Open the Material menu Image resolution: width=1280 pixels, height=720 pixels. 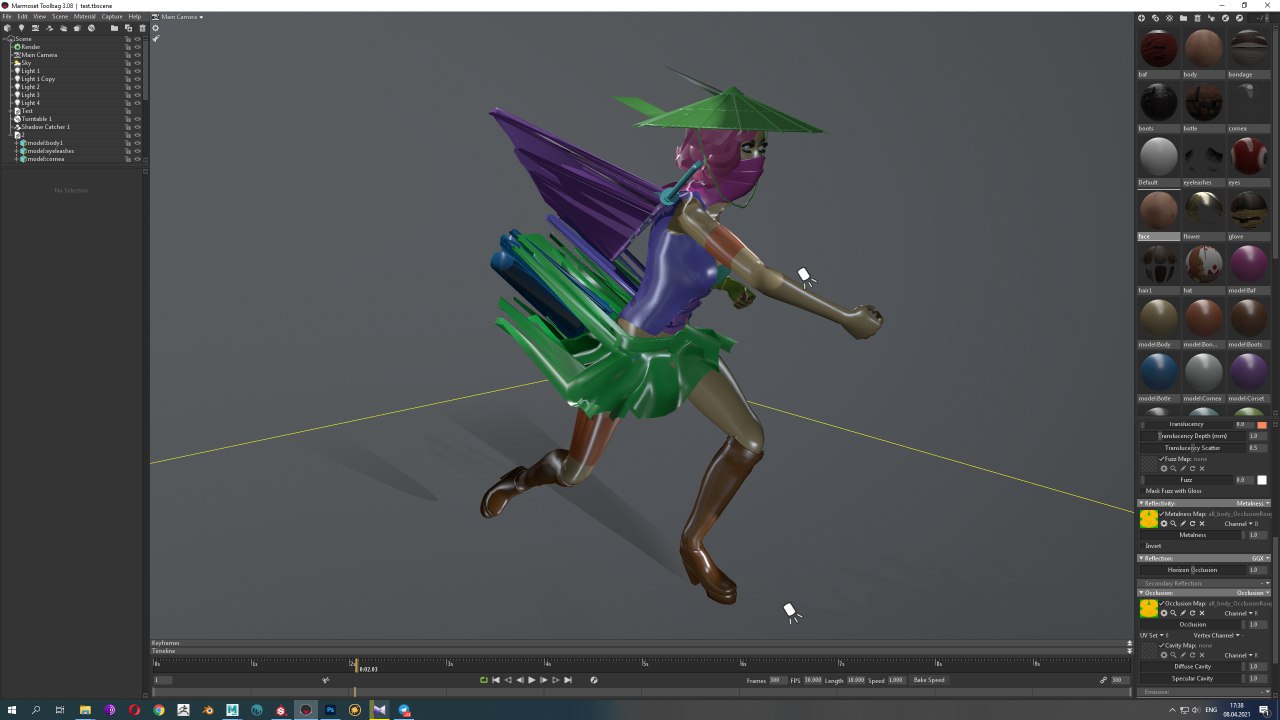(x=85, y=17)
